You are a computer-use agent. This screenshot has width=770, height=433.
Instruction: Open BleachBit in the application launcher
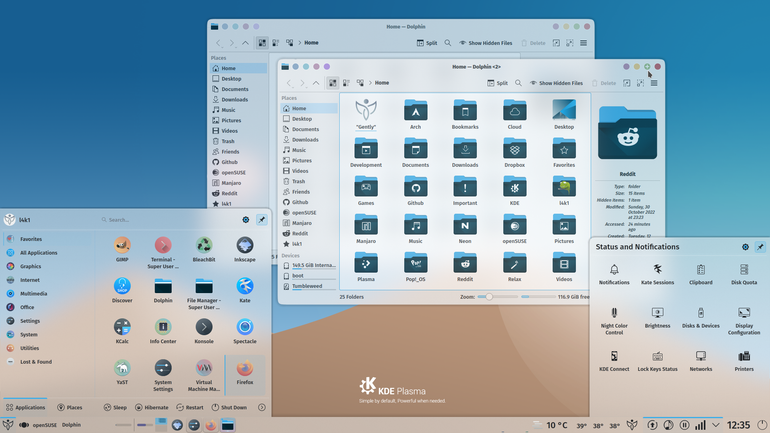204,249
